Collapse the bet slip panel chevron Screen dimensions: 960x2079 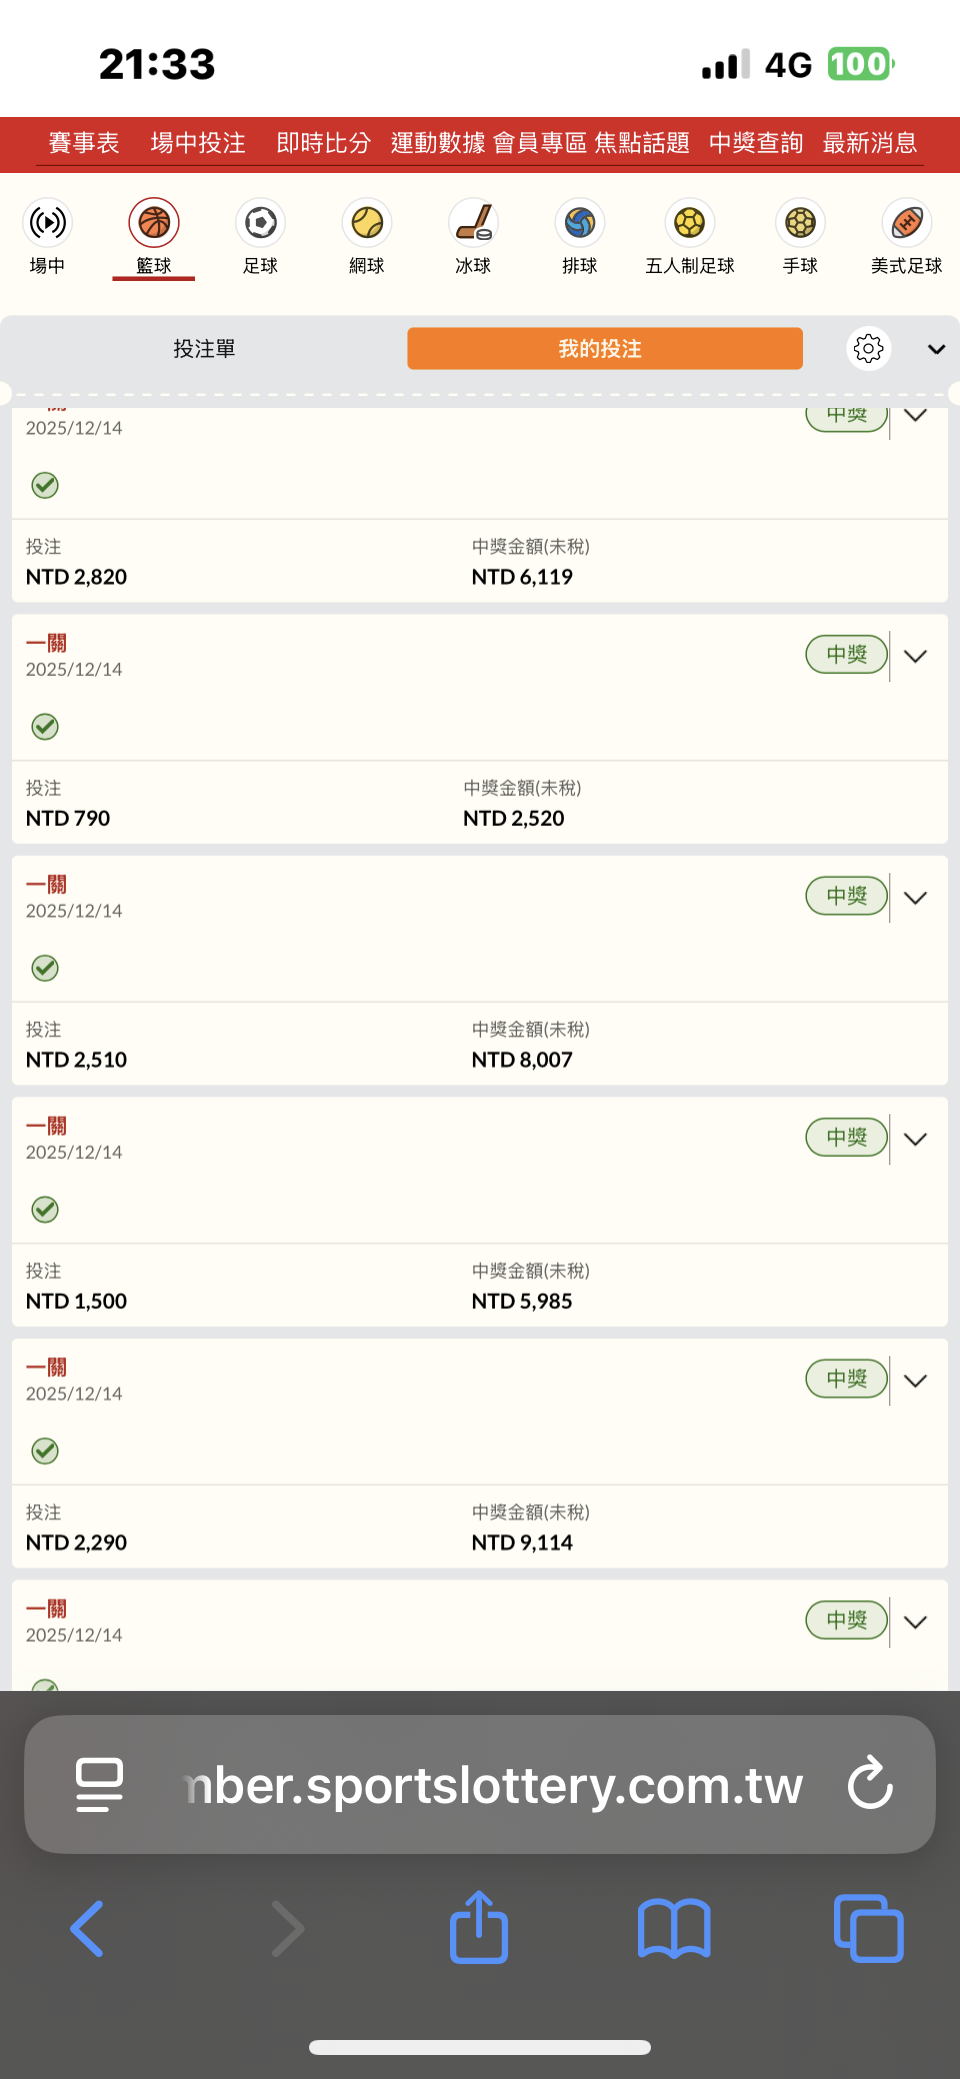coord(936,349)
